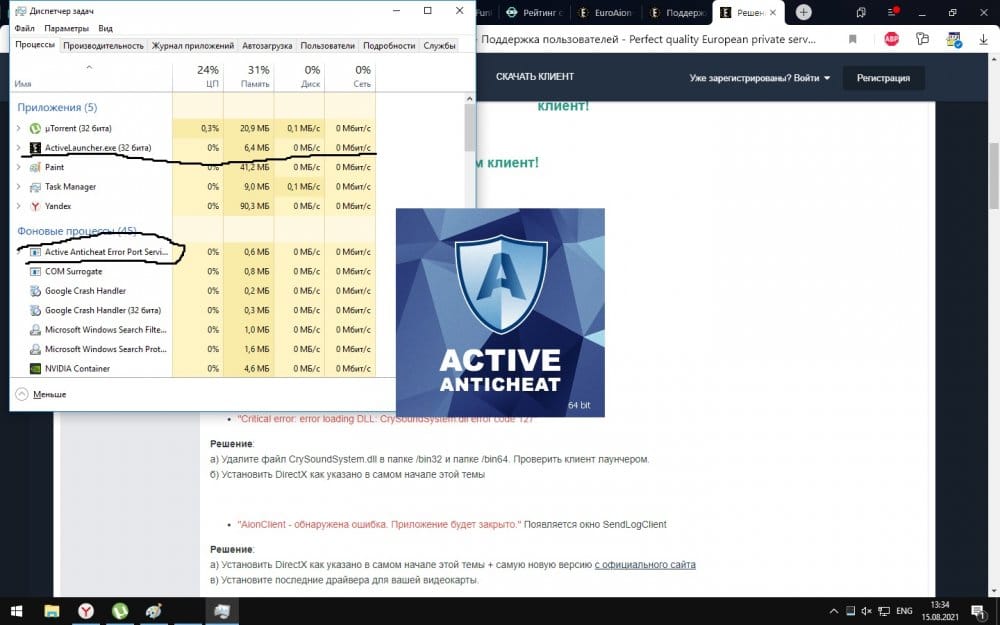Sort processes by the Память column header
This screenshot has height=625, width=1000.
point(257,77)
